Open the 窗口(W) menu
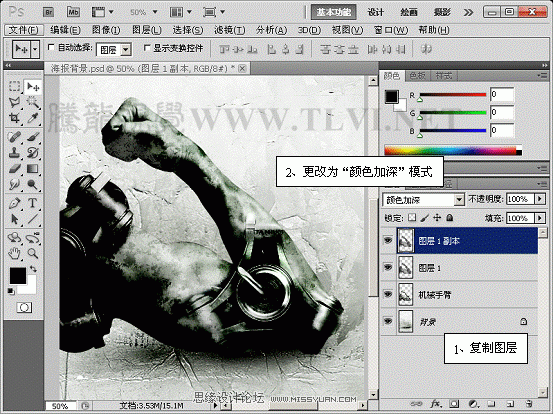 pos(391,30)
